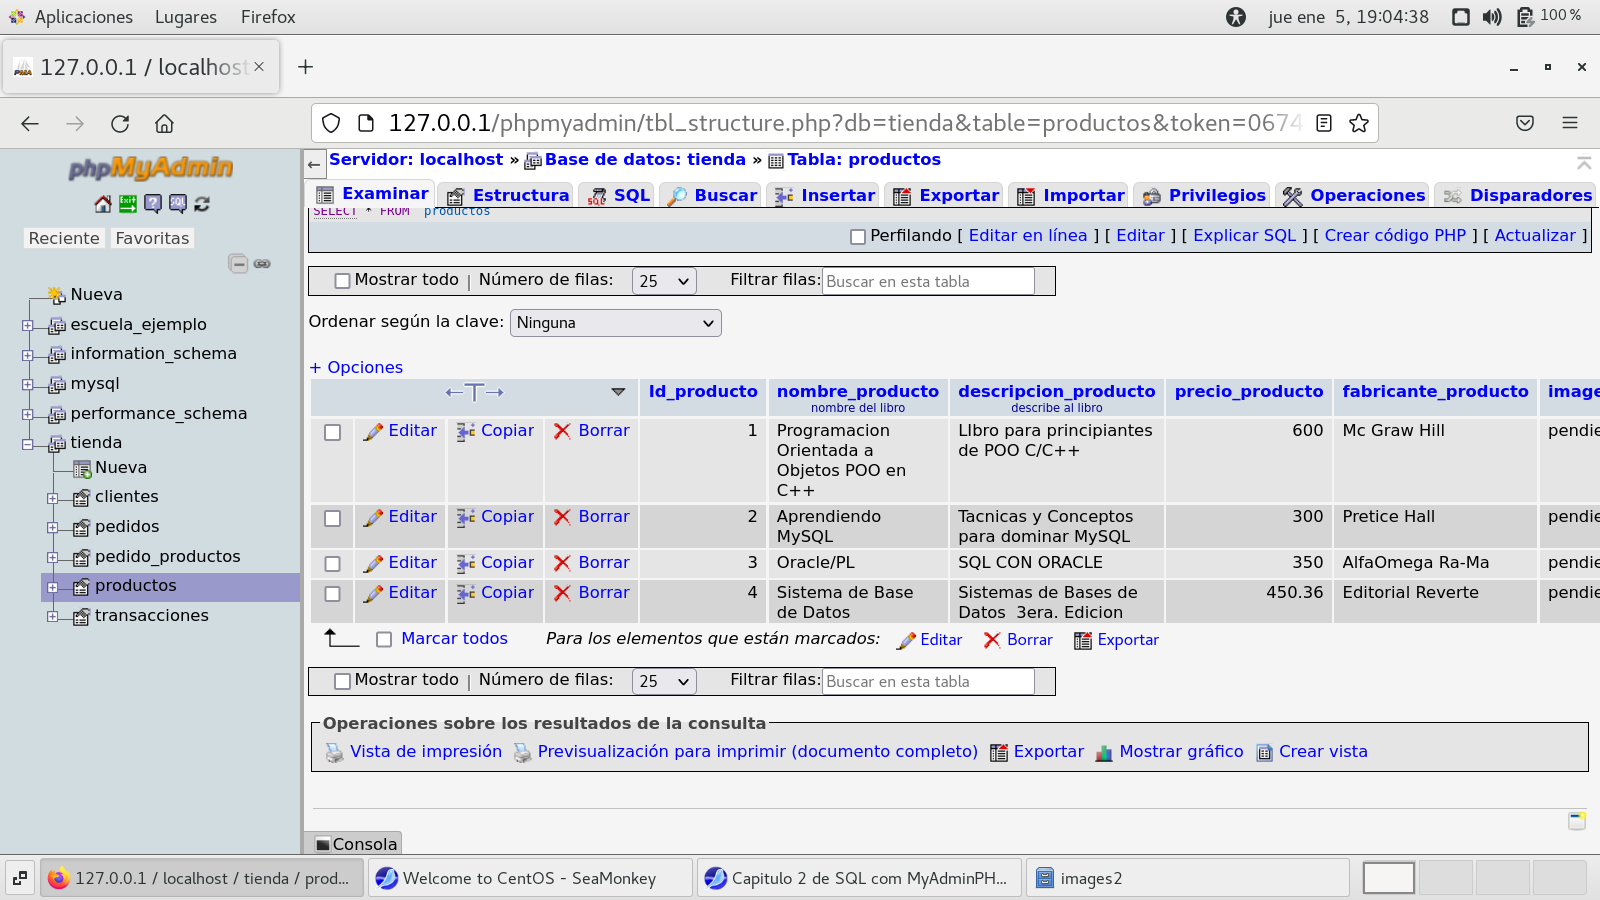1600x900 pixels.
Task: Click the copy icon for Aprendiendo MySQL row
Action: point(466,518)
